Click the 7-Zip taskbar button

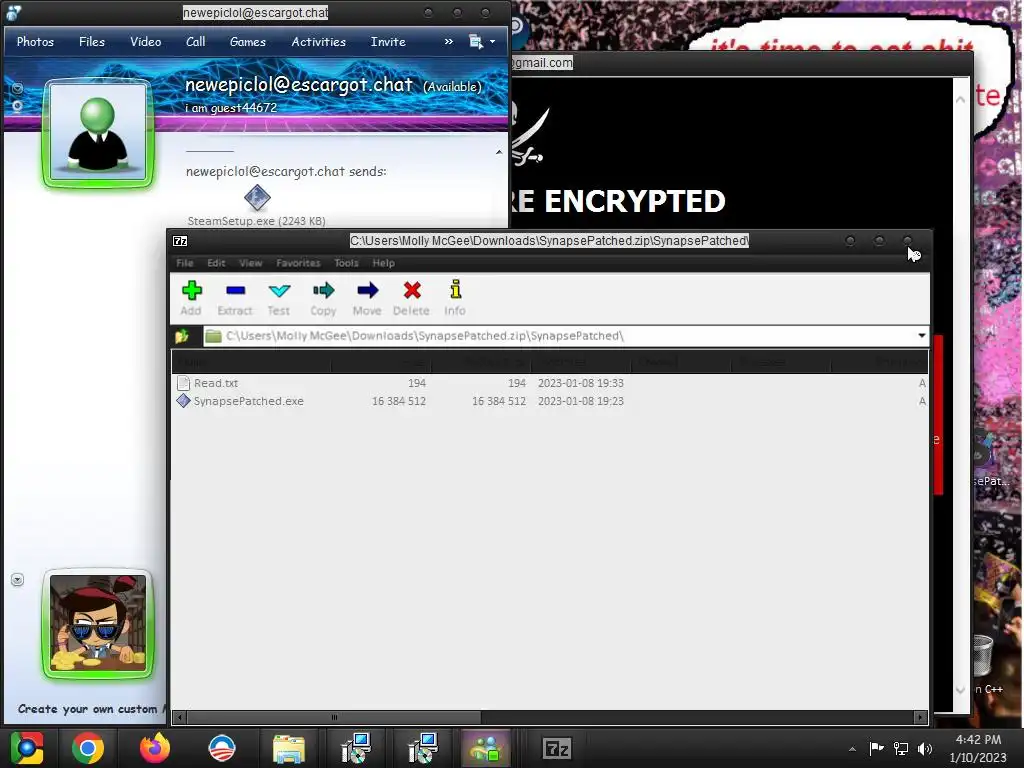(557, 748)
